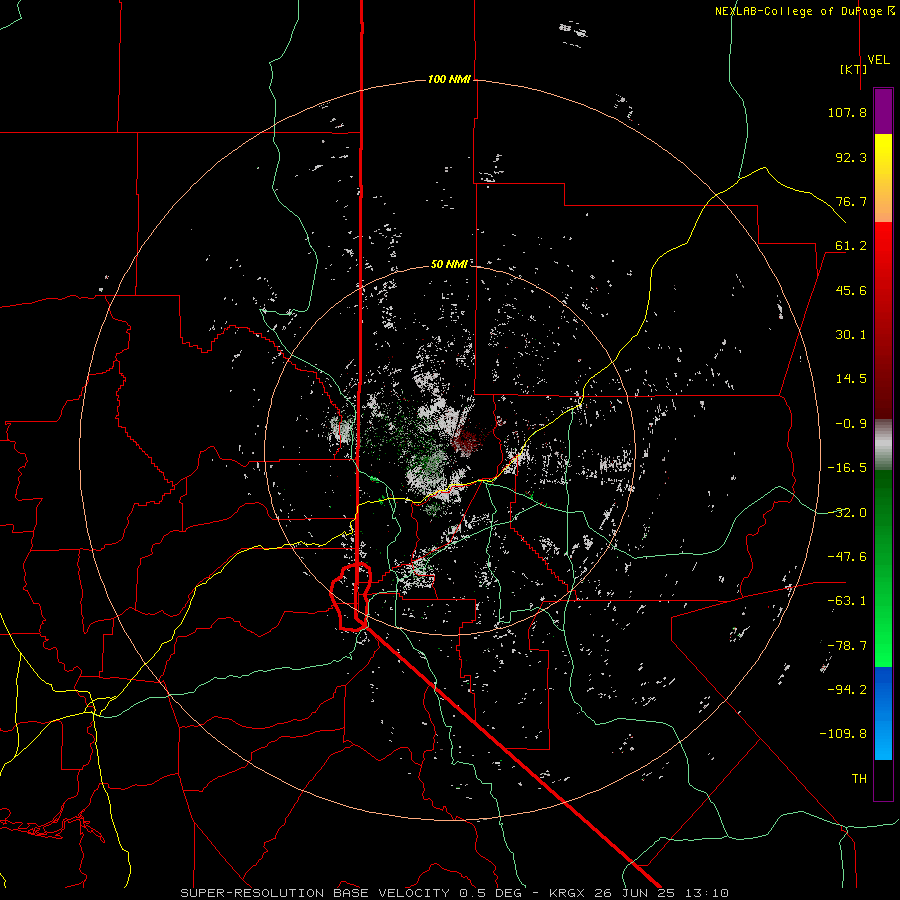Click the [KT] units label

[853, 69]
